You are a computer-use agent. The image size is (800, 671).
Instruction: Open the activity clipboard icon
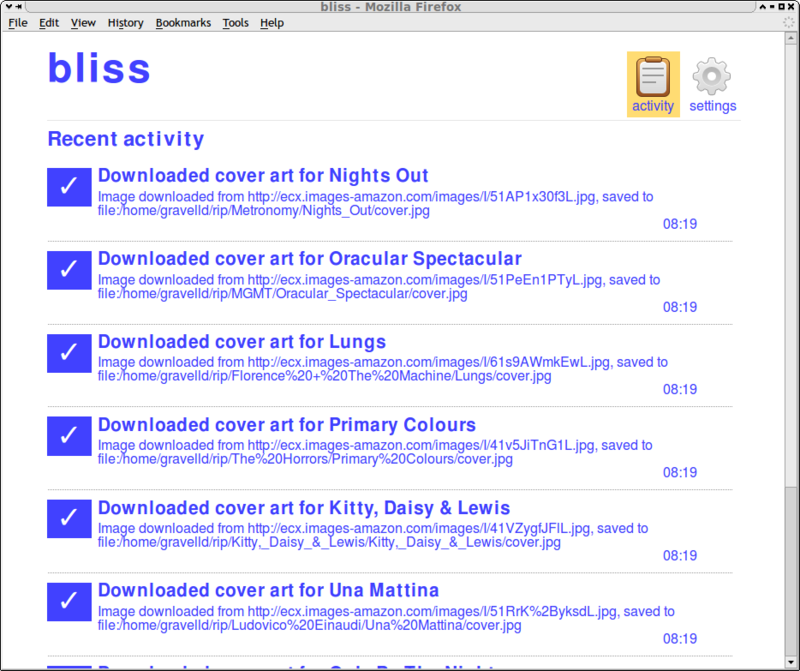pyautogui.click(x=653, y=84)
